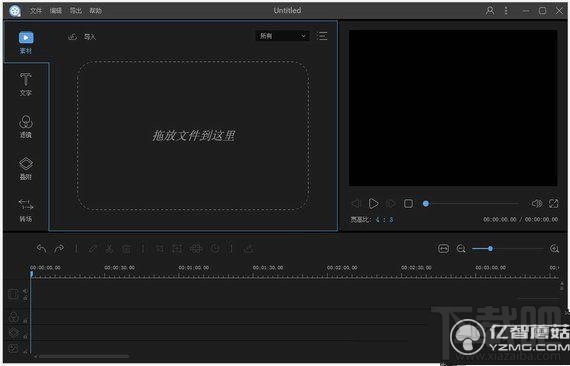Switch to the 转场 (Transitions) tab
This screenshot has height=366, width=570.
tap(26, 210)
